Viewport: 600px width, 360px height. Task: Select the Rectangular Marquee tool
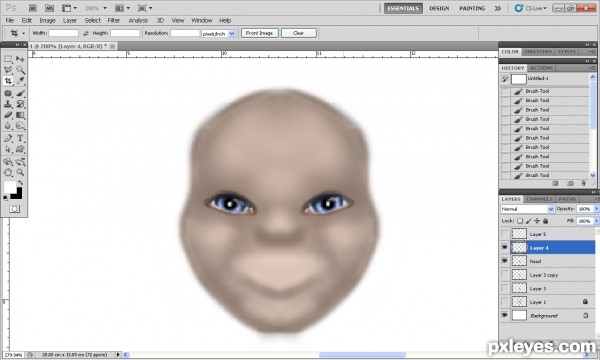tap(8, 59)
